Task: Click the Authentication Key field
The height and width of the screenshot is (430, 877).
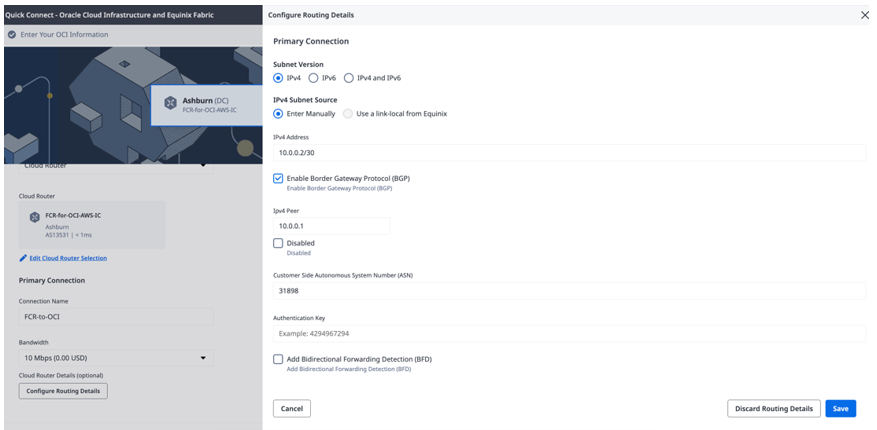Action: tap(569, 334)
